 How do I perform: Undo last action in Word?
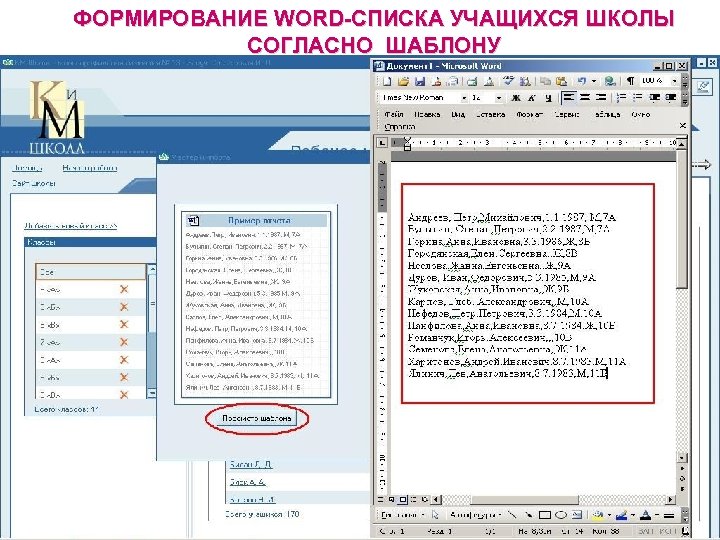[582, 82]
